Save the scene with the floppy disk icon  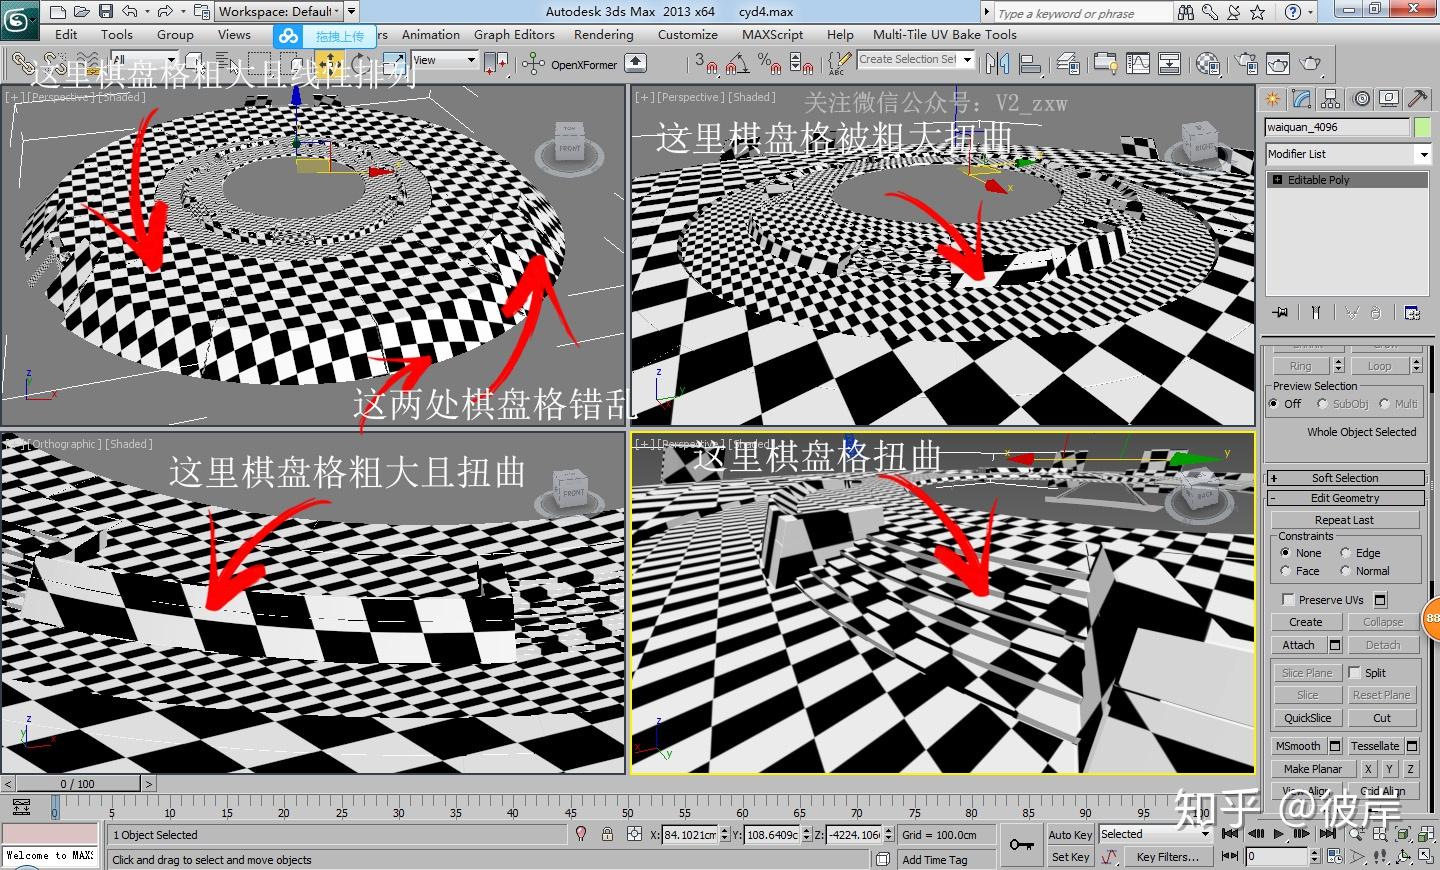pyautogui.click(x=104, y=12)
